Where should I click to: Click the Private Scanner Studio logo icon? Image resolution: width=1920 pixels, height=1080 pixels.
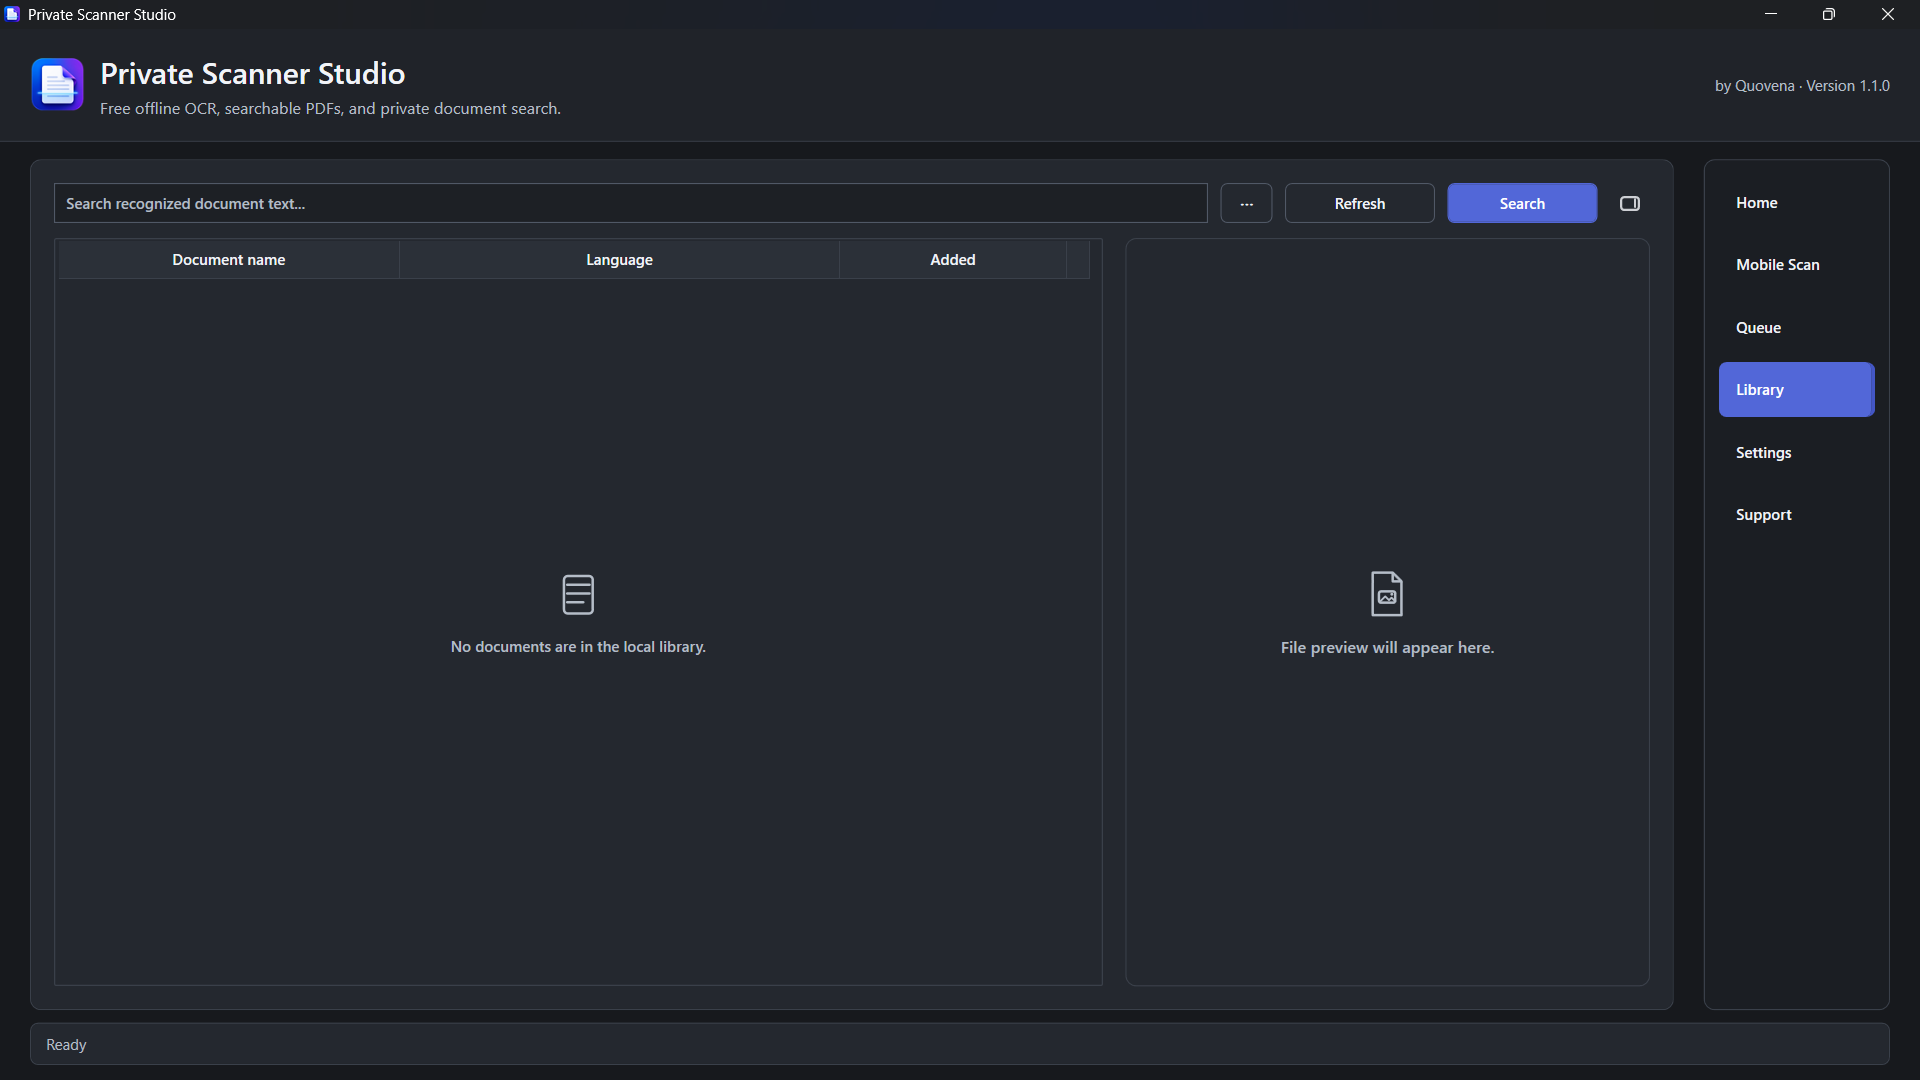pos(57,84)
